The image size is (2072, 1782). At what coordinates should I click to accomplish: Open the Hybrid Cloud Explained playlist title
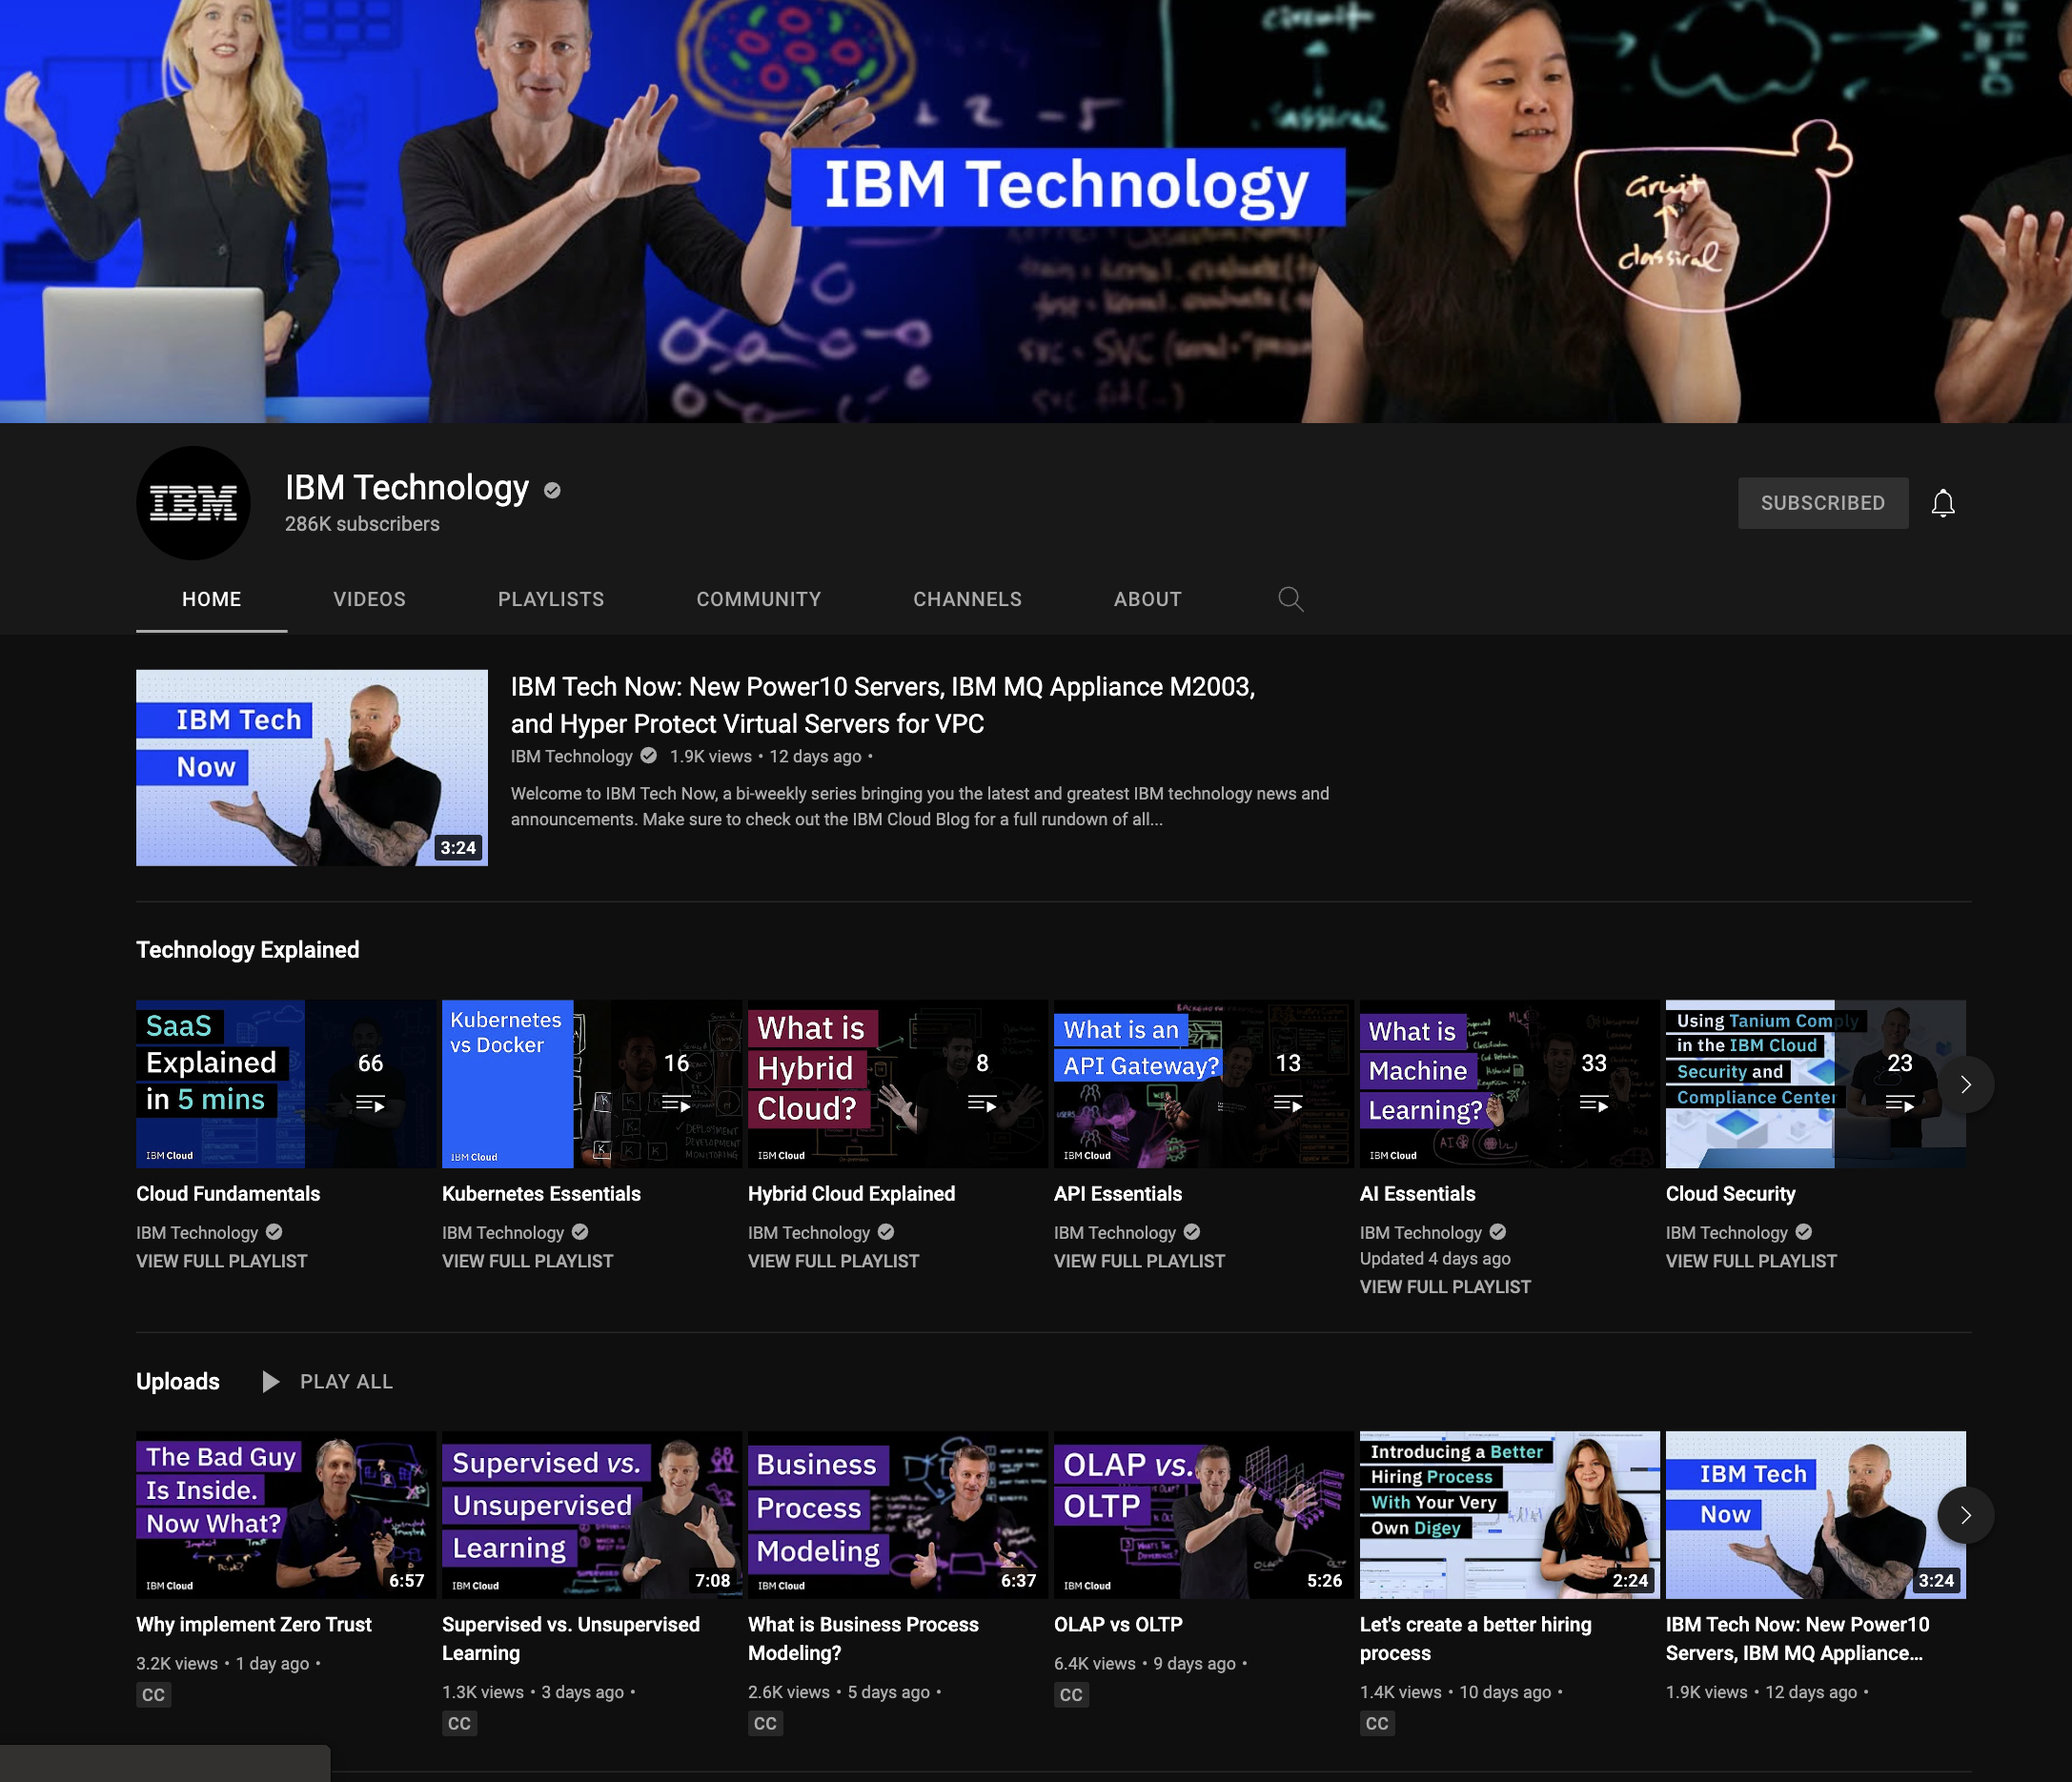coord(852,1194)
